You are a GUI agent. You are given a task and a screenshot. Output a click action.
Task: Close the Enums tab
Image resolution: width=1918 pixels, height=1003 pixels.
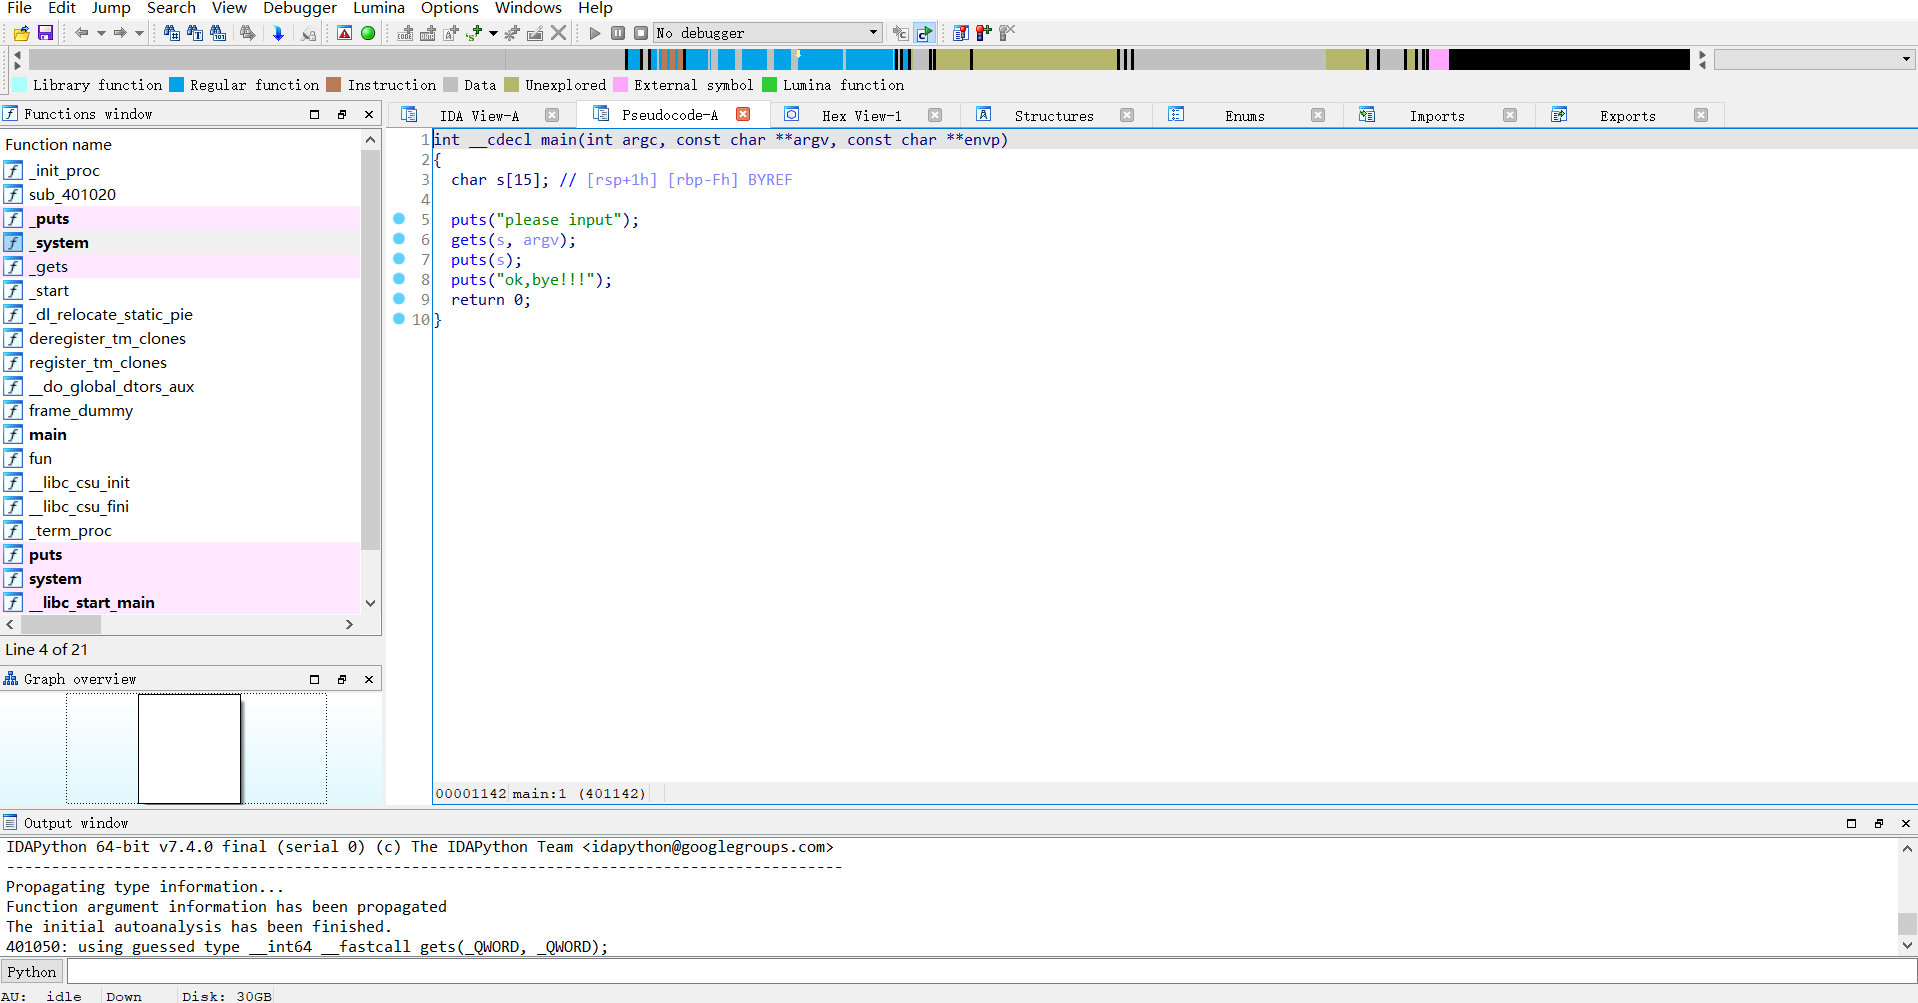click(x=1318, y=115)
